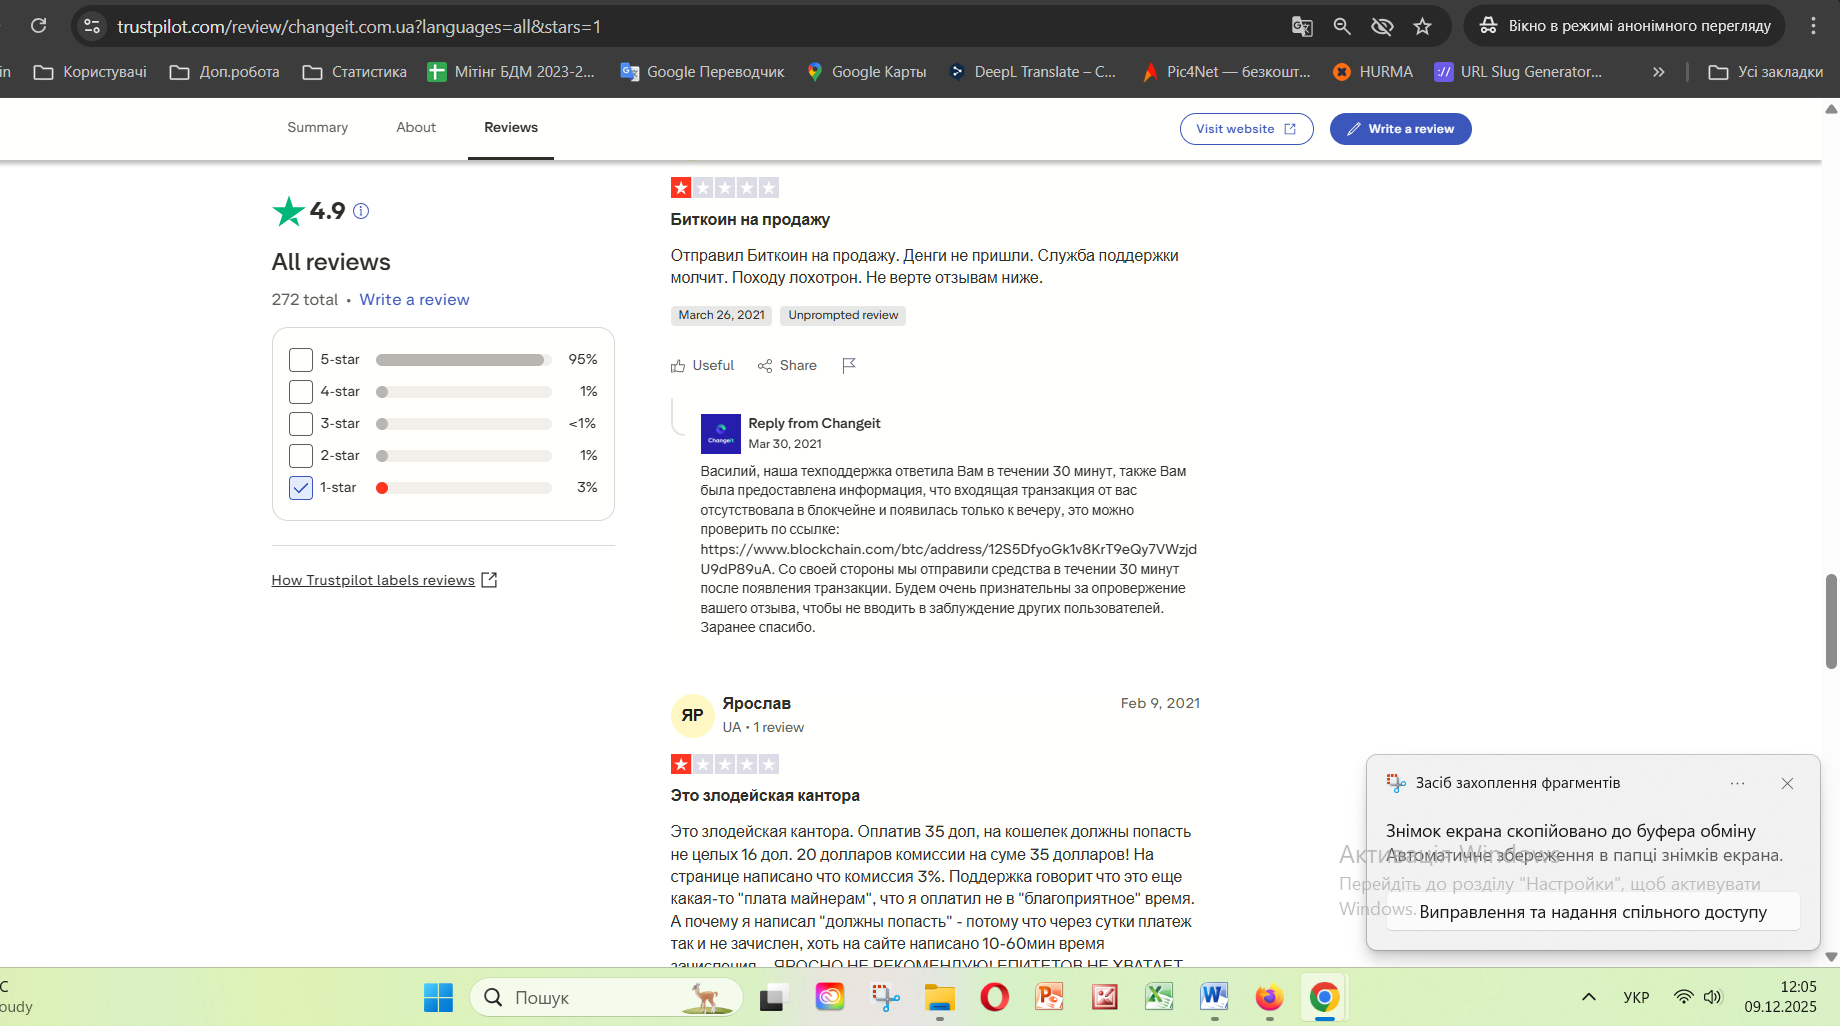
Task: Open the Pic4Net bookmark
Action: (x=1226, y=72)
